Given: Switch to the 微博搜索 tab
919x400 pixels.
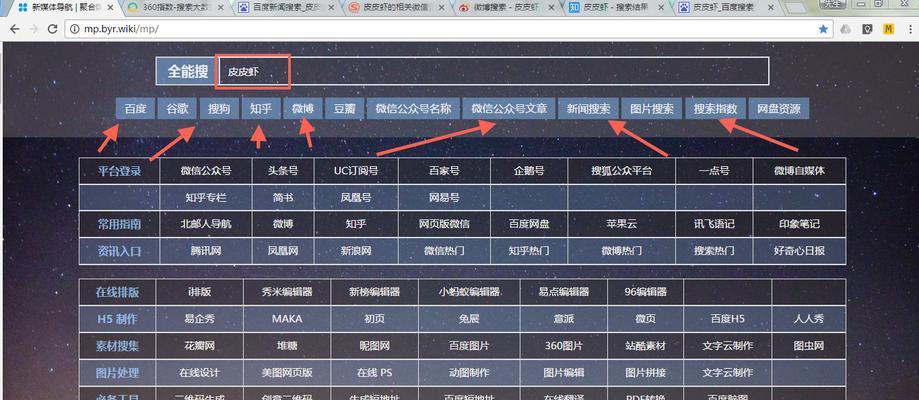Looking at the screenshot, I should [x=504, y=8].
